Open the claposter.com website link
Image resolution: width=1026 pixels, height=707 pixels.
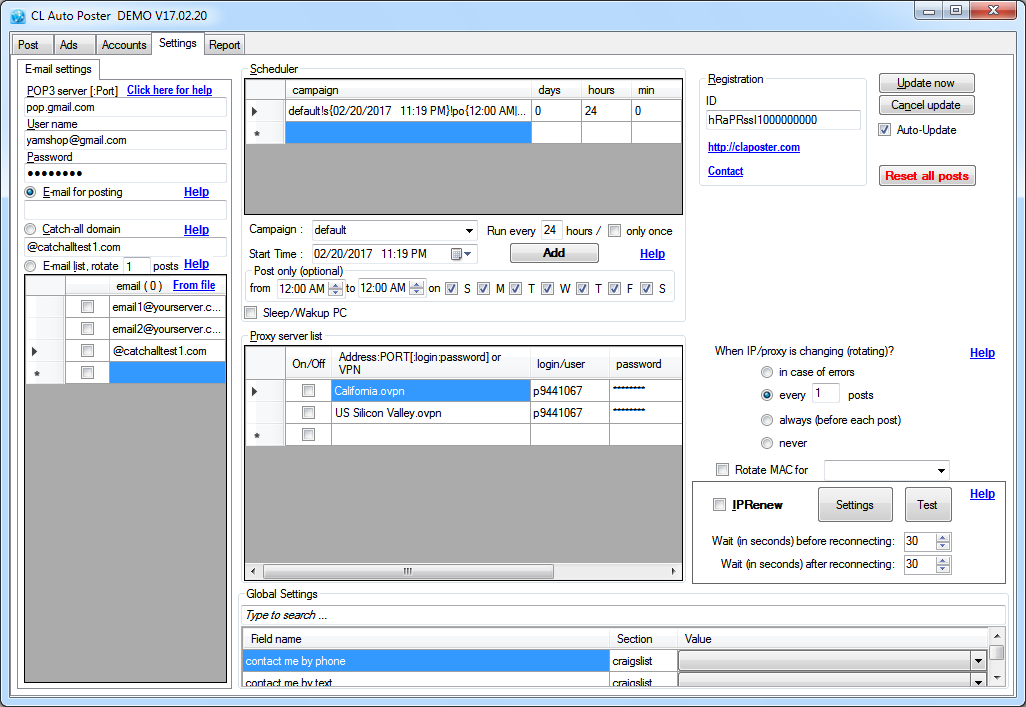[x=753, y=147]
